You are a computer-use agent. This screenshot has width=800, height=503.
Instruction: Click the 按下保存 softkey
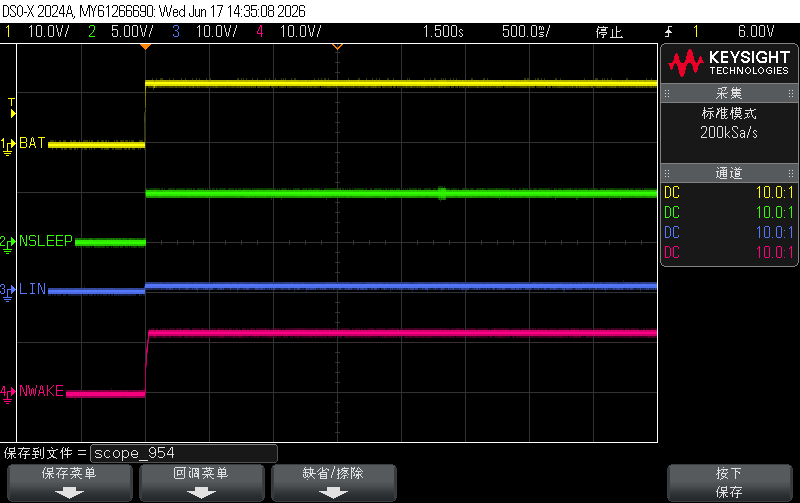click(729, 483)
